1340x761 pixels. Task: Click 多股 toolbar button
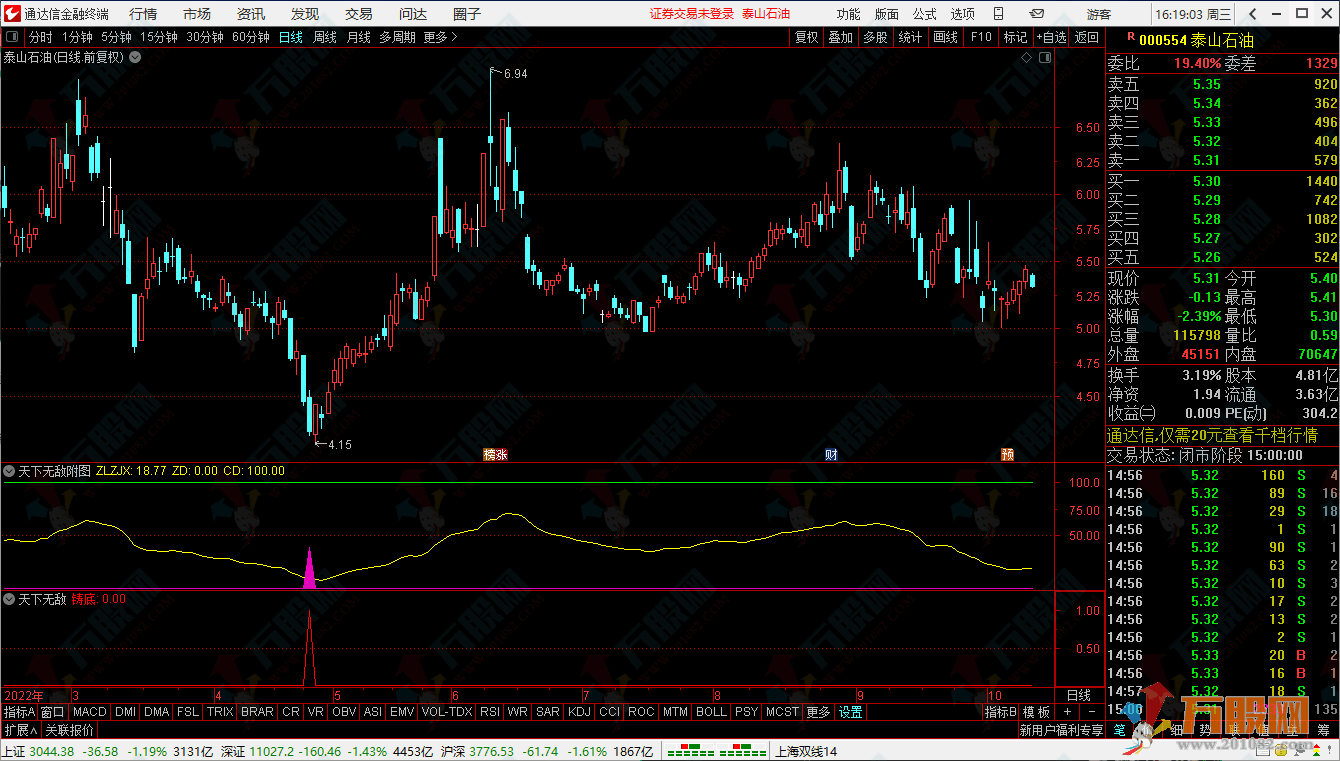click(875, 37)
